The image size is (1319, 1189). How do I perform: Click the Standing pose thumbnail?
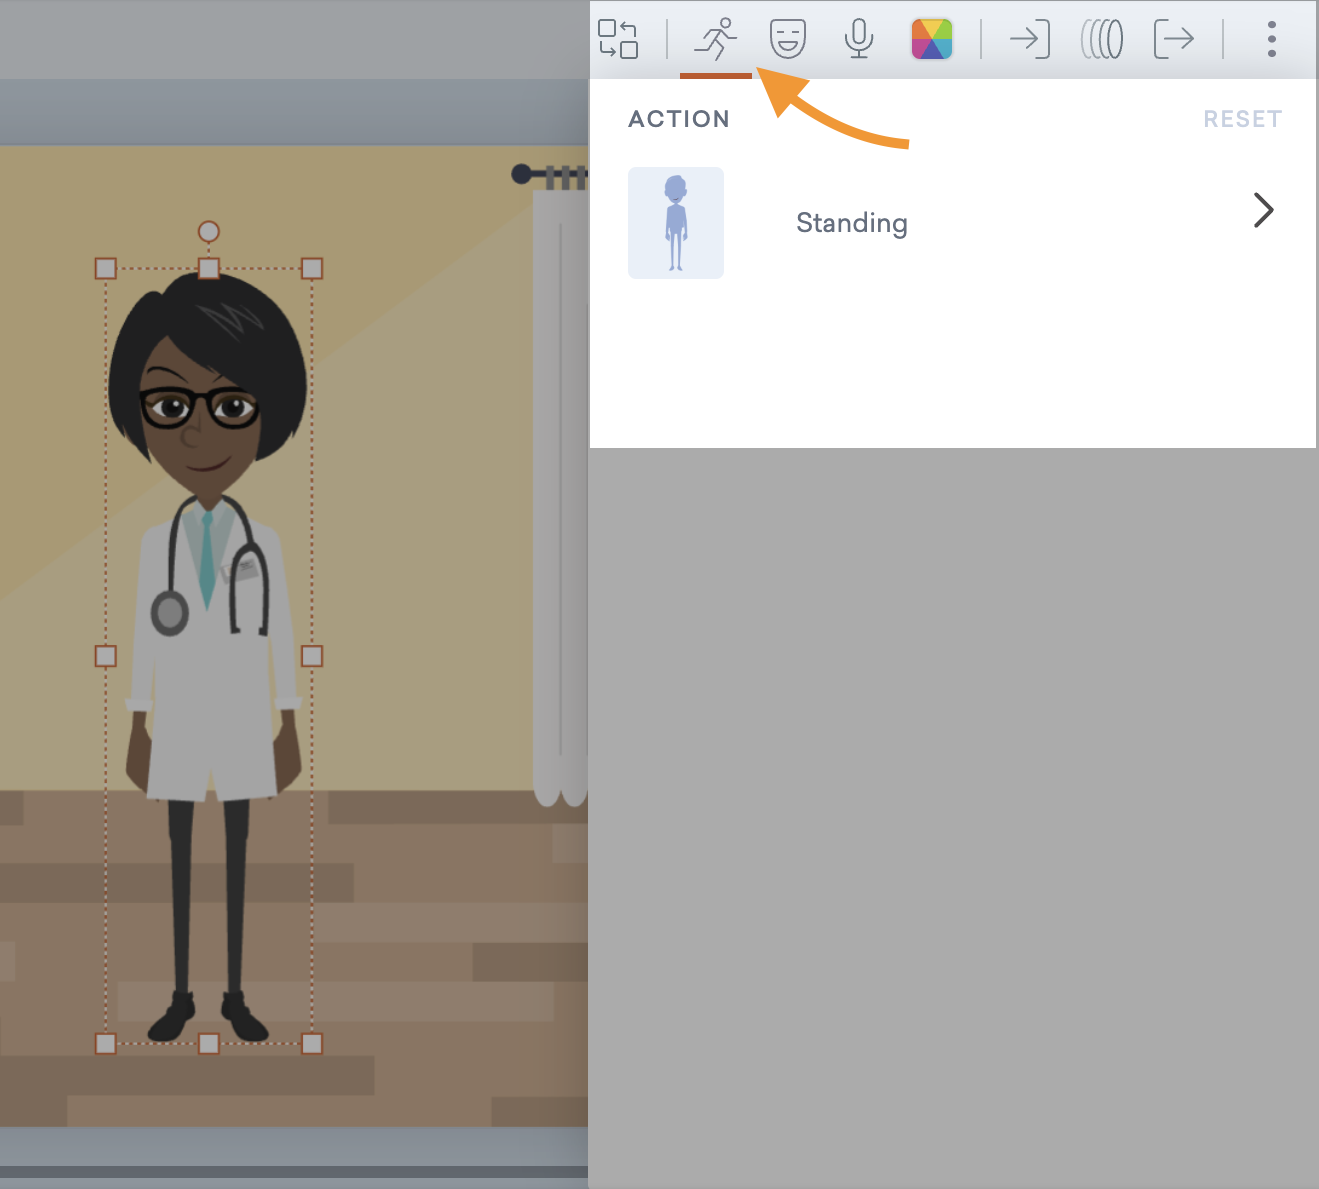[676, 223]
